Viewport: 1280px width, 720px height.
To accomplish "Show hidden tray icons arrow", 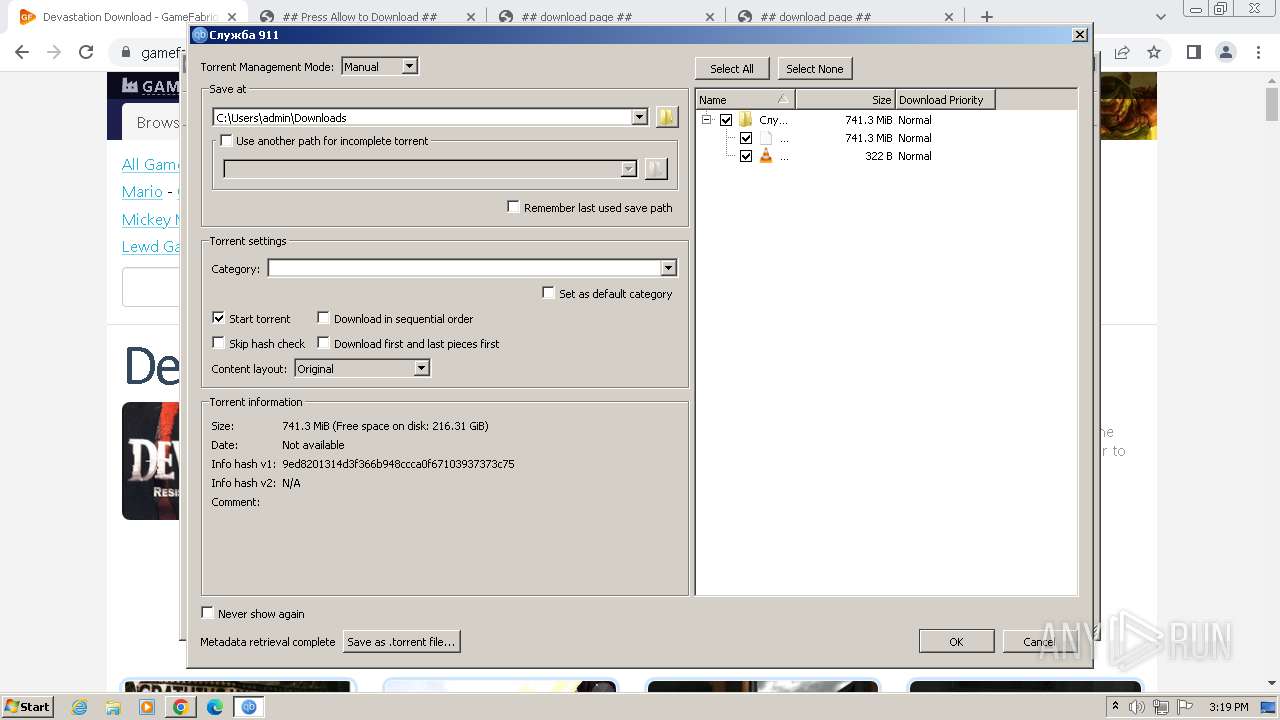I will [1115, 706].
